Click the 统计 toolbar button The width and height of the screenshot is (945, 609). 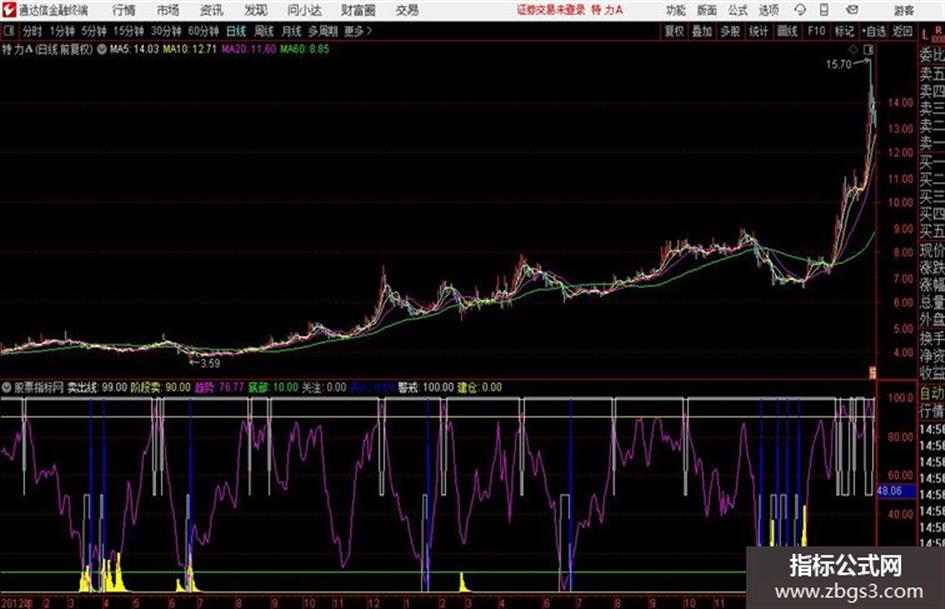(x=759, y=31)
